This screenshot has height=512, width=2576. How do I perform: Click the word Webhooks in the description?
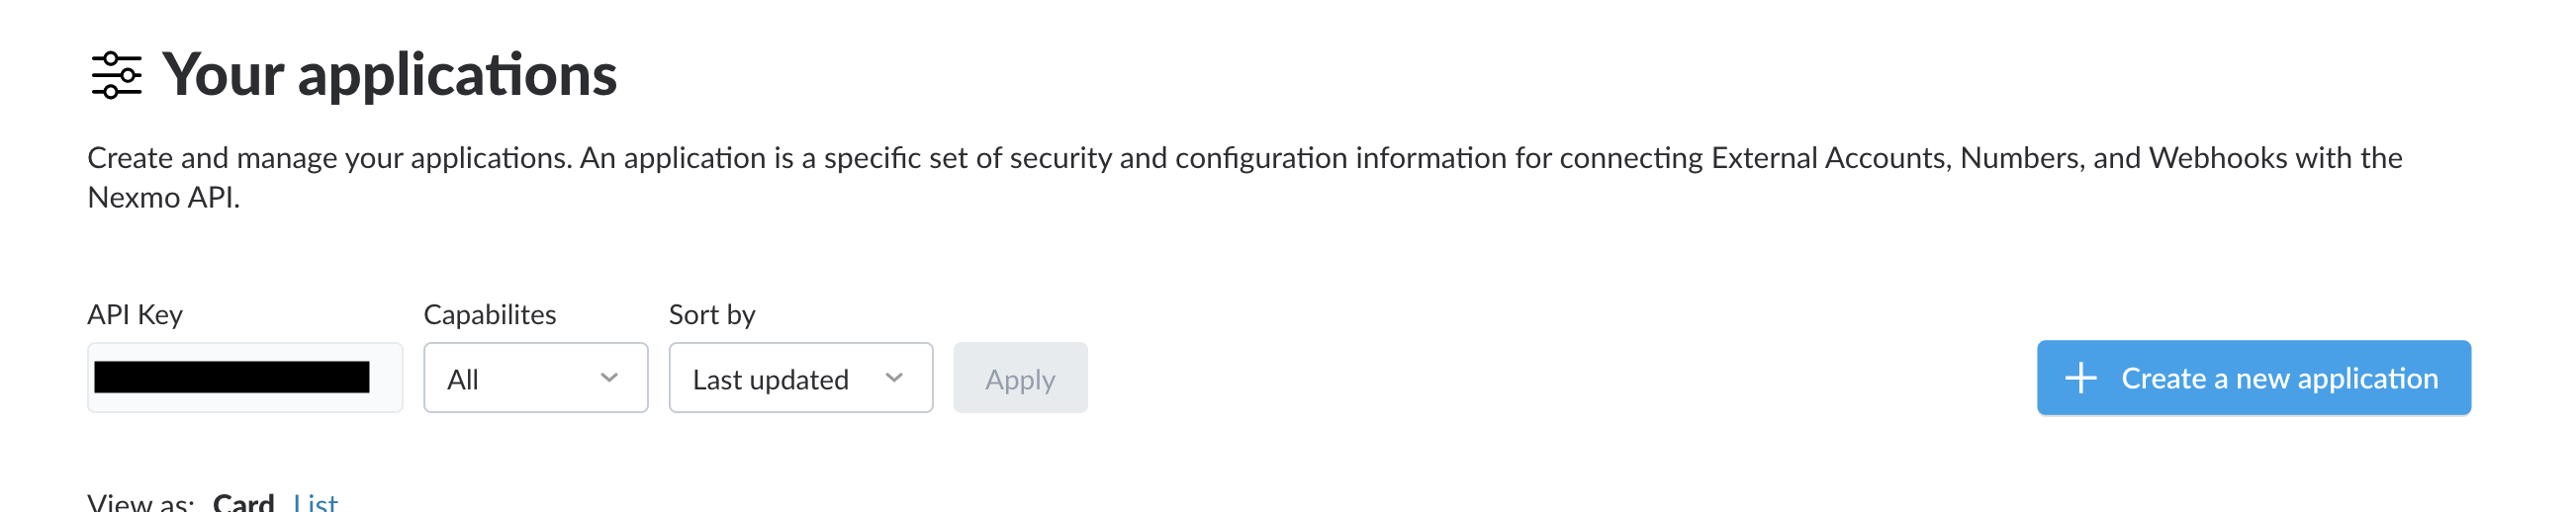(2217, 158)
